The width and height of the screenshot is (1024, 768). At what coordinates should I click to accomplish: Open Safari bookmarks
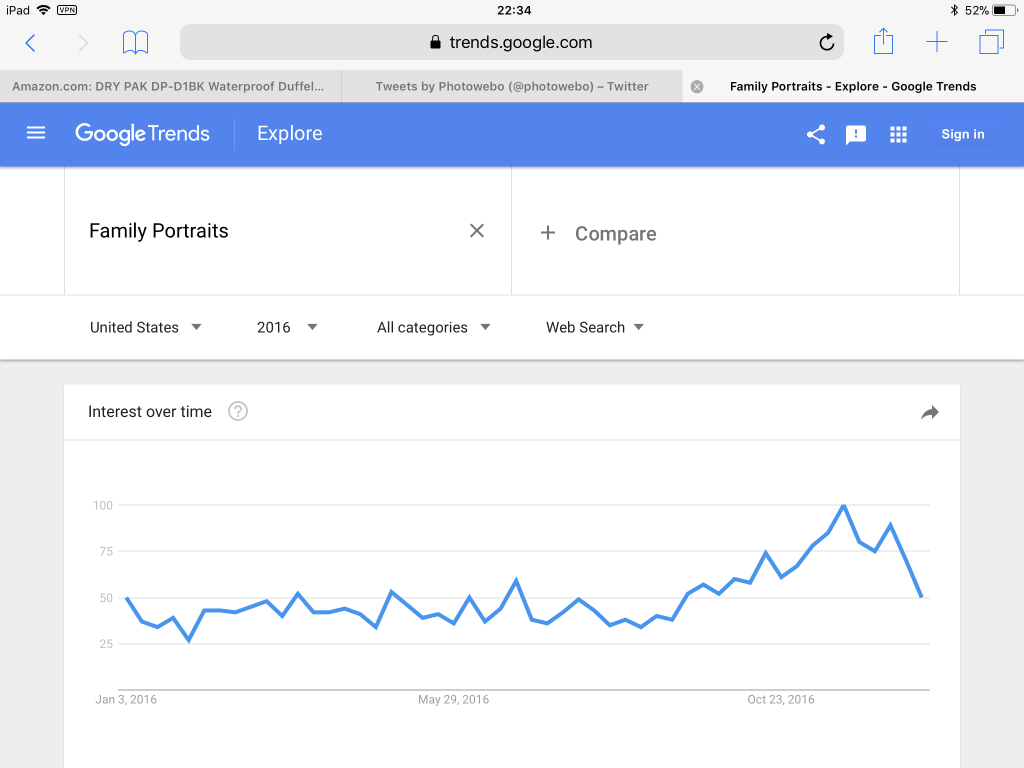coord(135,42)
